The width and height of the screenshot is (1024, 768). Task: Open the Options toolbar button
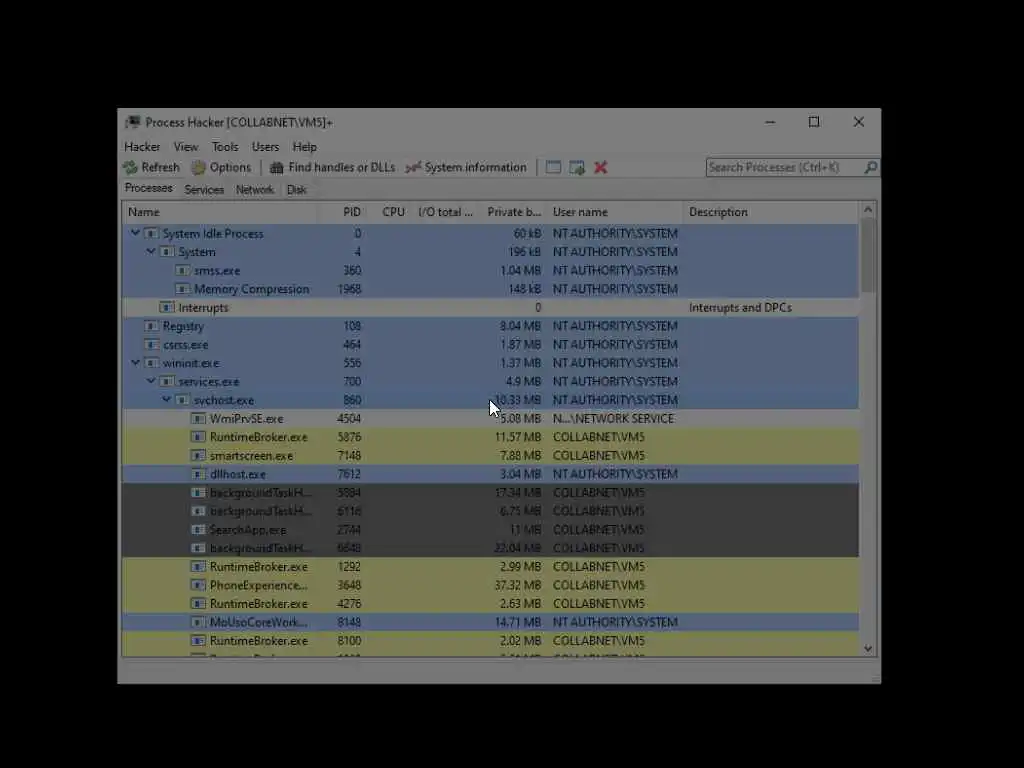[221, 168]
